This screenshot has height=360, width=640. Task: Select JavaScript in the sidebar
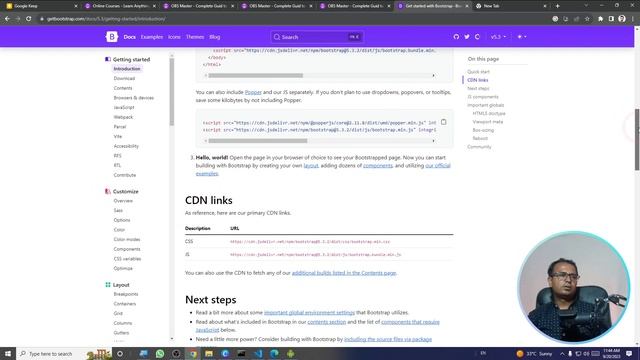point(124,107)
